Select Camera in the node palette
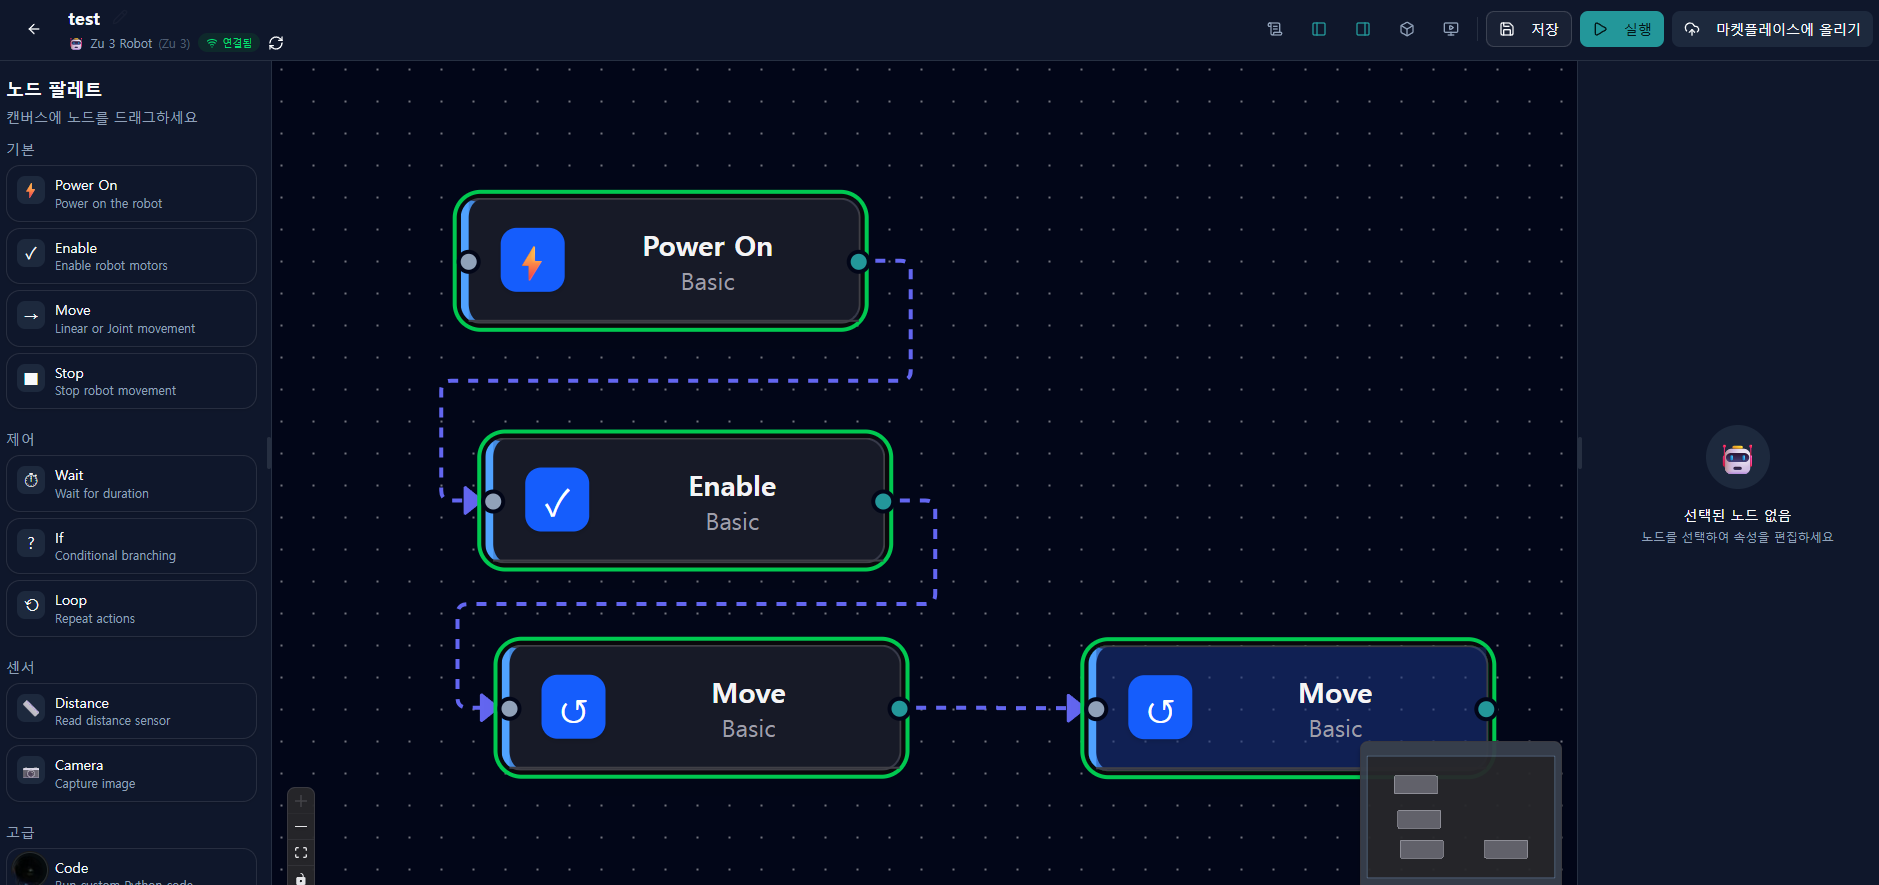Image resolution: width=1879 pixels, height=885 pixels. pyautogui.click(x=131, y=774)
